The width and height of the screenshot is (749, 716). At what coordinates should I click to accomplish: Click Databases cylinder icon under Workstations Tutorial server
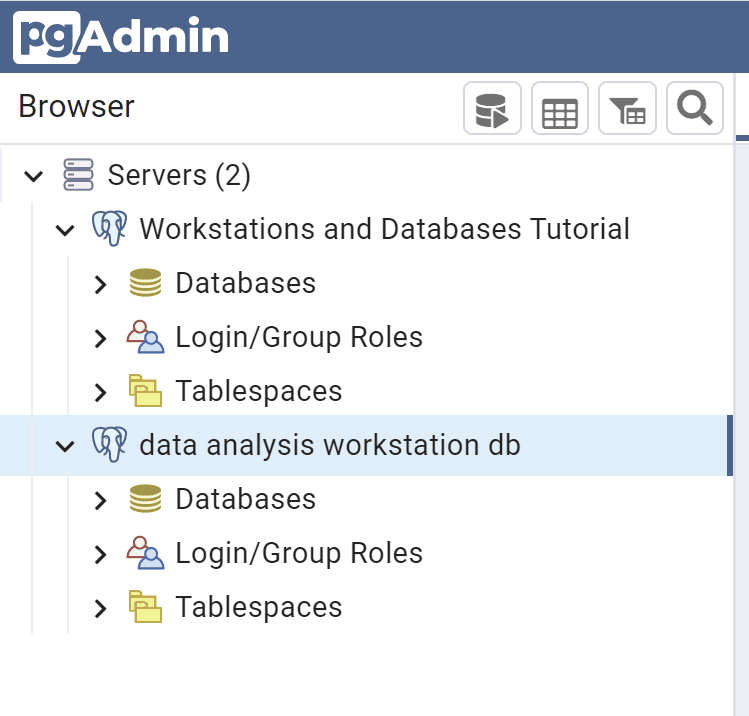[x=145, y=283]
